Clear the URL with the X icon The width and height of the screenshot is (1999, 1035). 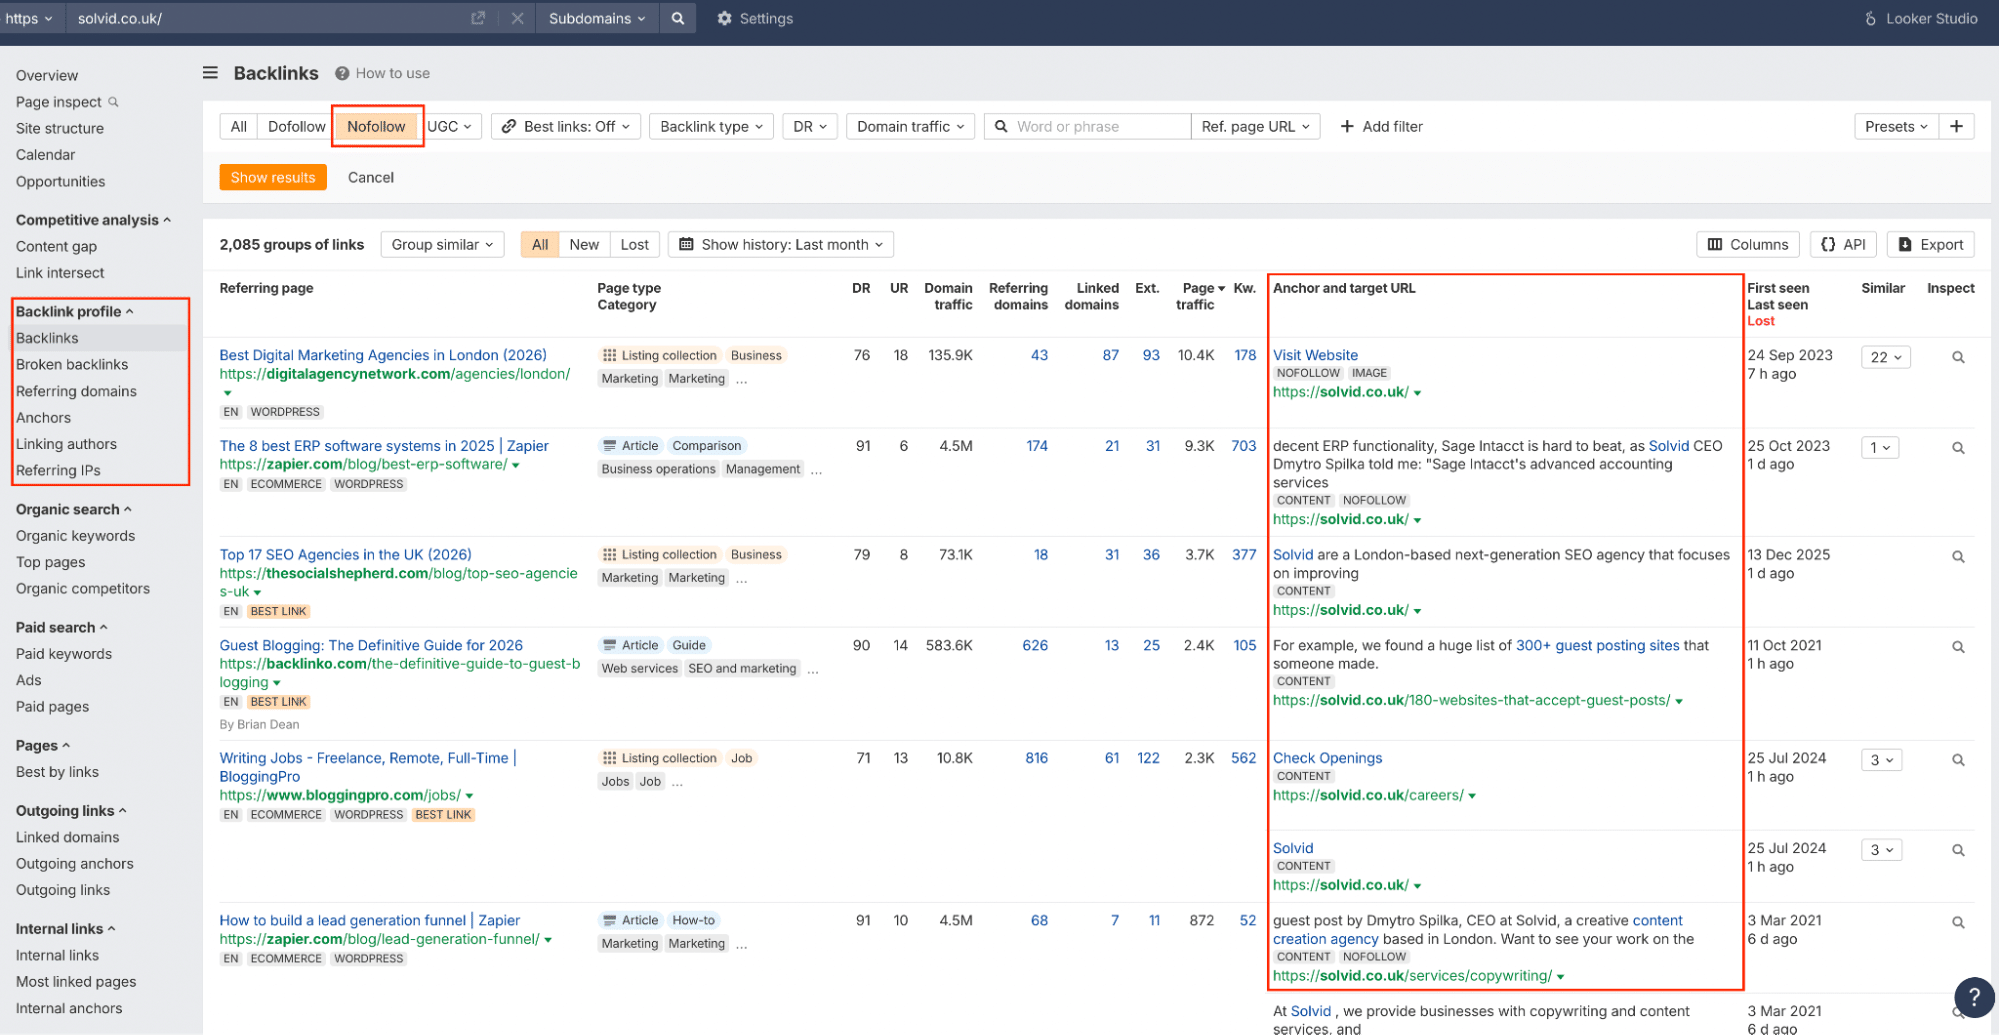tap(517, 18)
